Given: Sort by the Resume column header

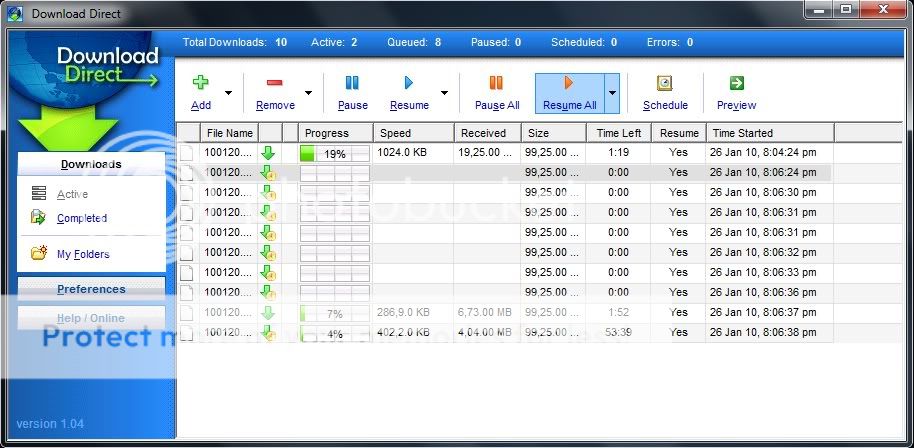Looking at the screenshot, I should click(679, 133).
